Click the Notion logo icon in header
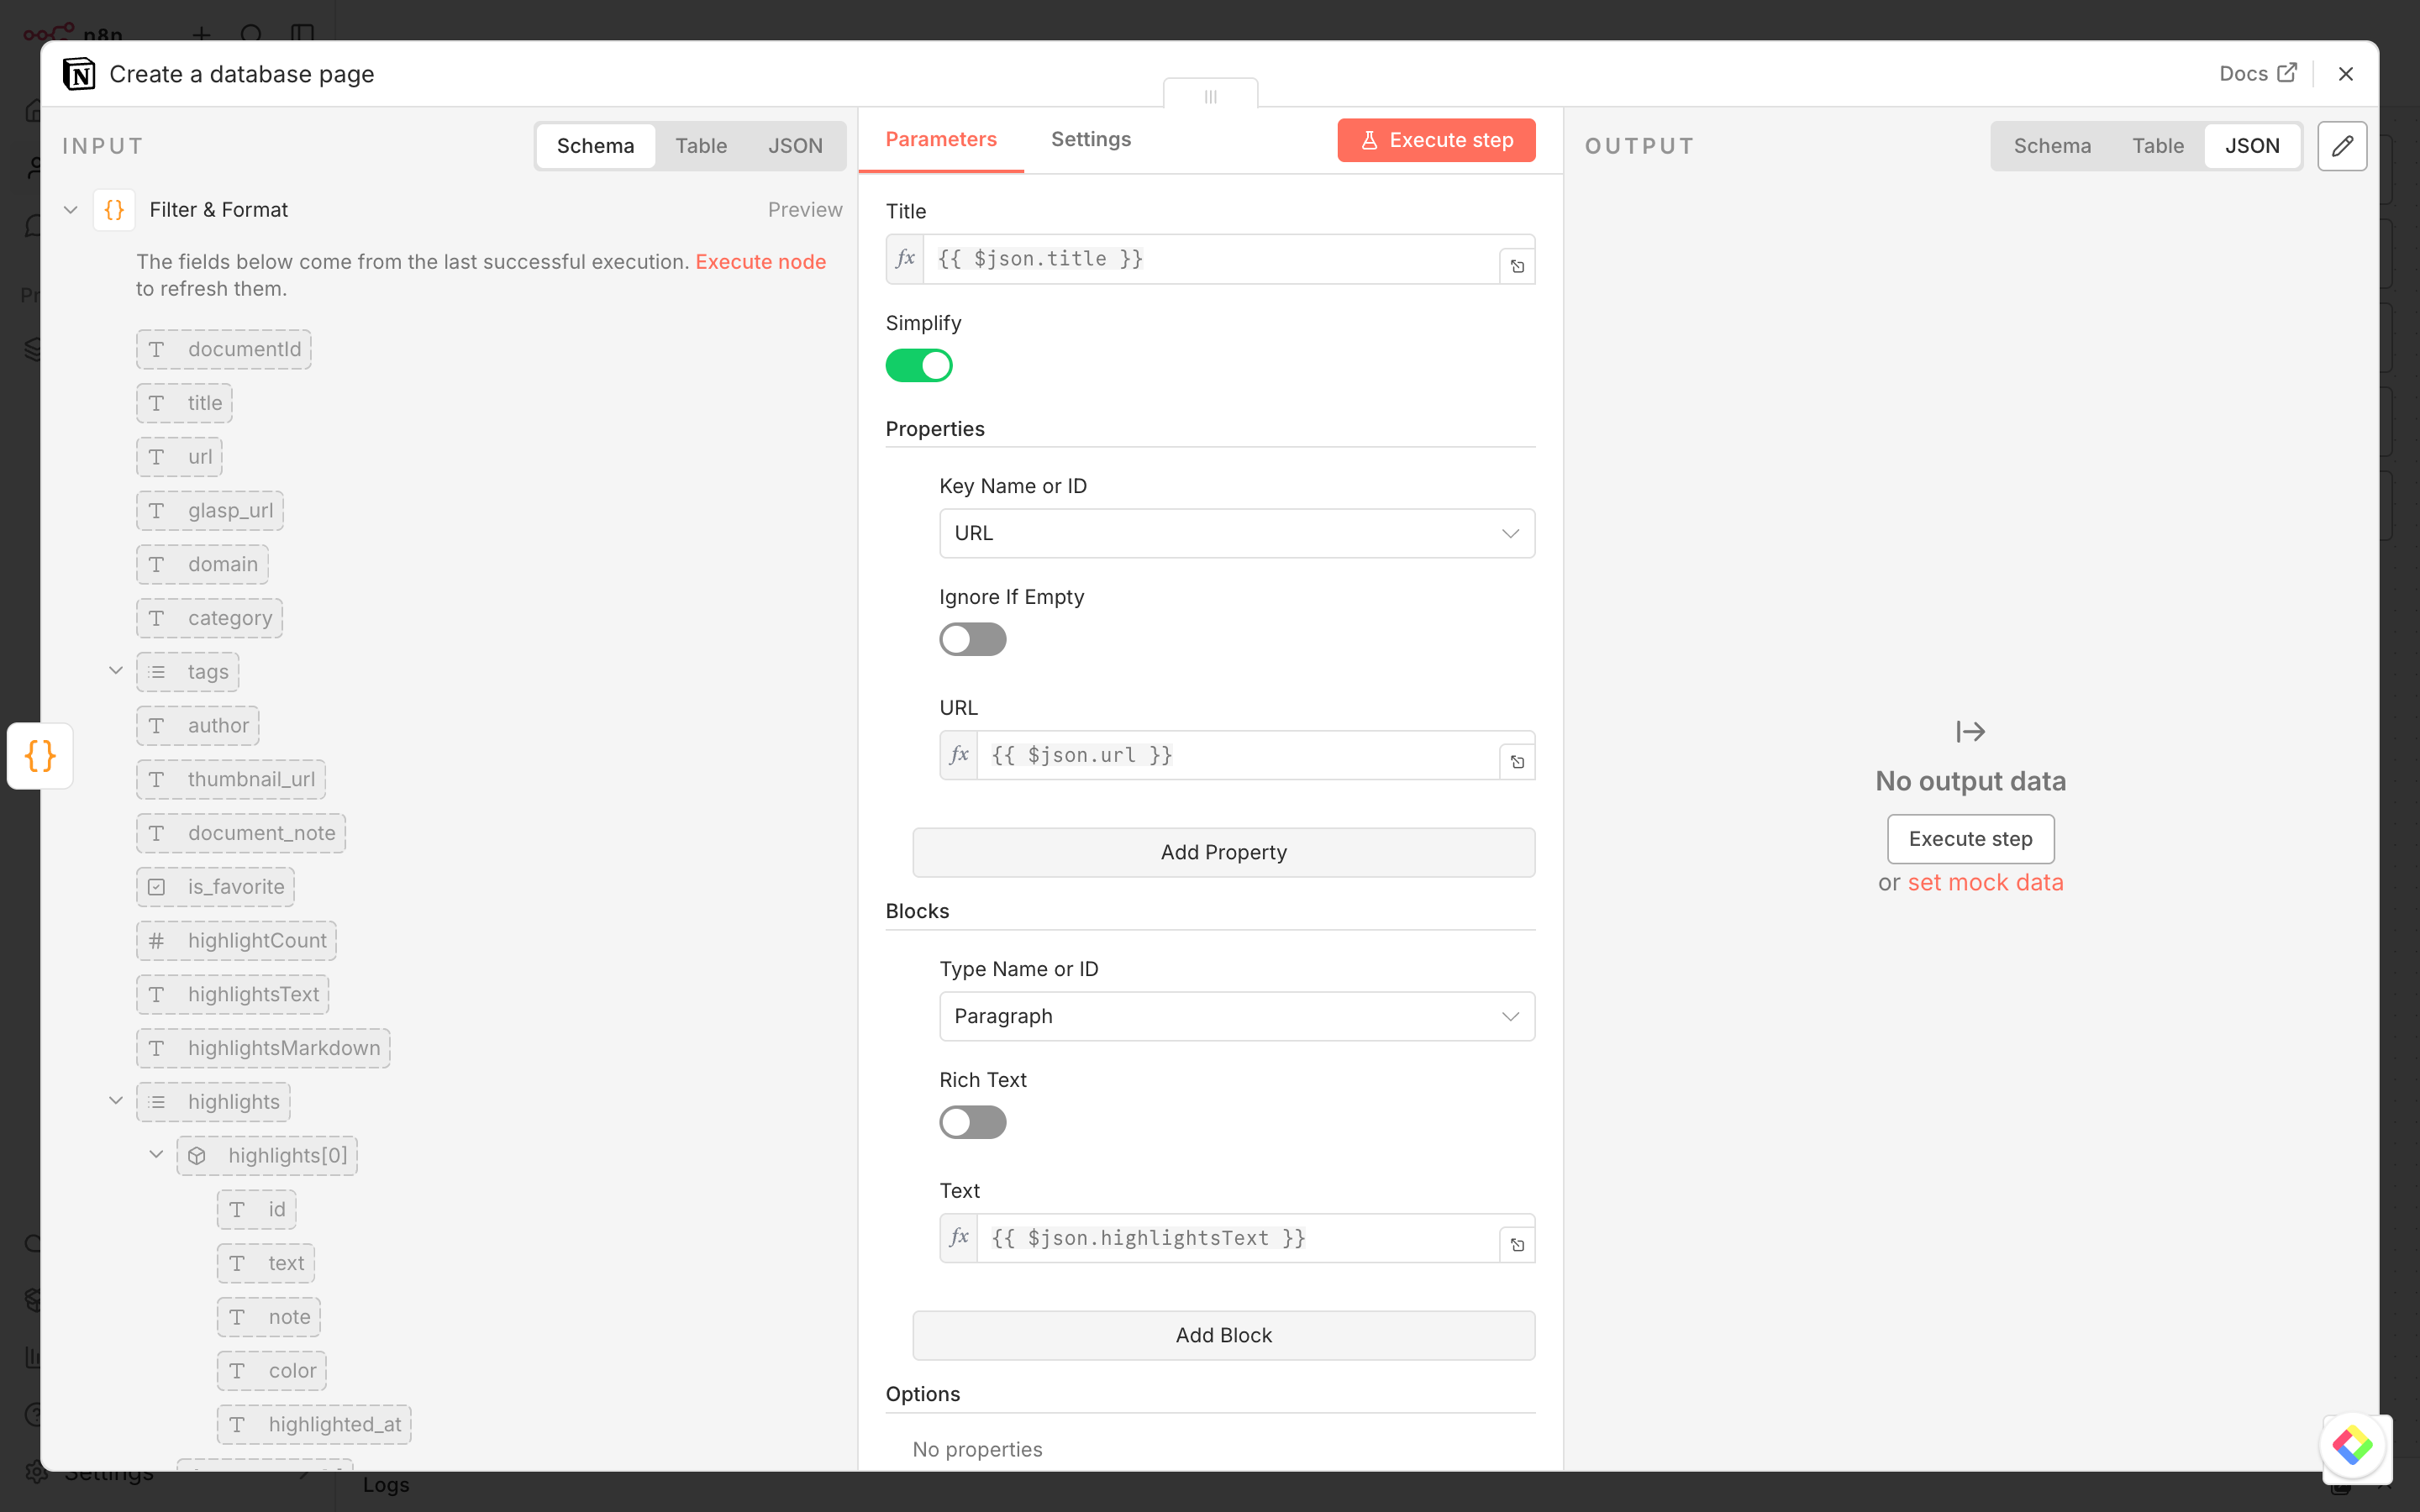The height and width of the screenshot is (1512, 2420). pyautogui.click(x=79, y=74)
